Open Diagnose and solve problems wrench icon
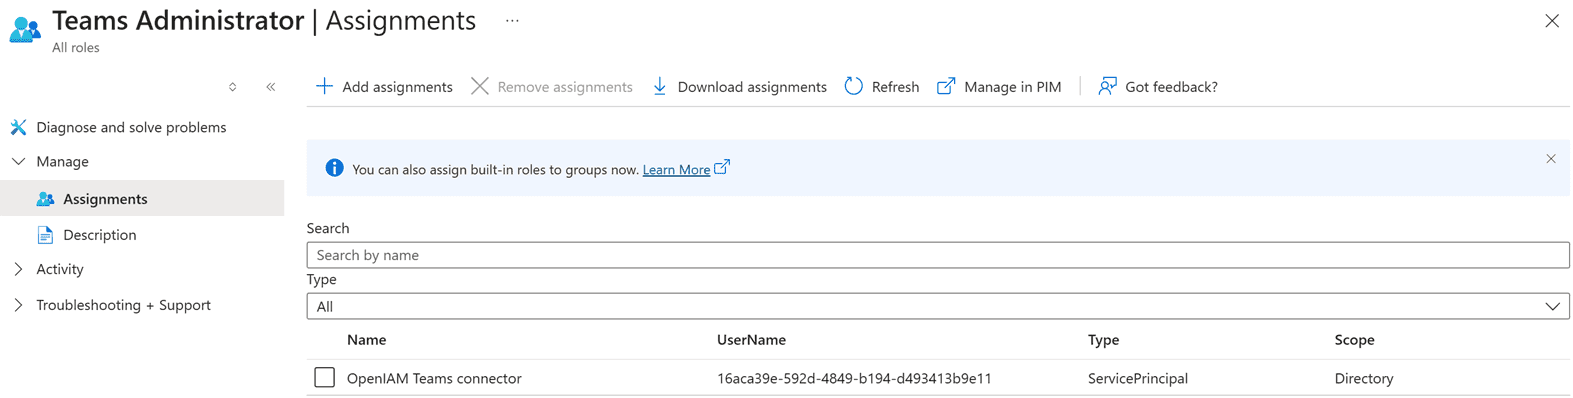The height and width of the screenshot is (398, 1573). pos(18,127)
